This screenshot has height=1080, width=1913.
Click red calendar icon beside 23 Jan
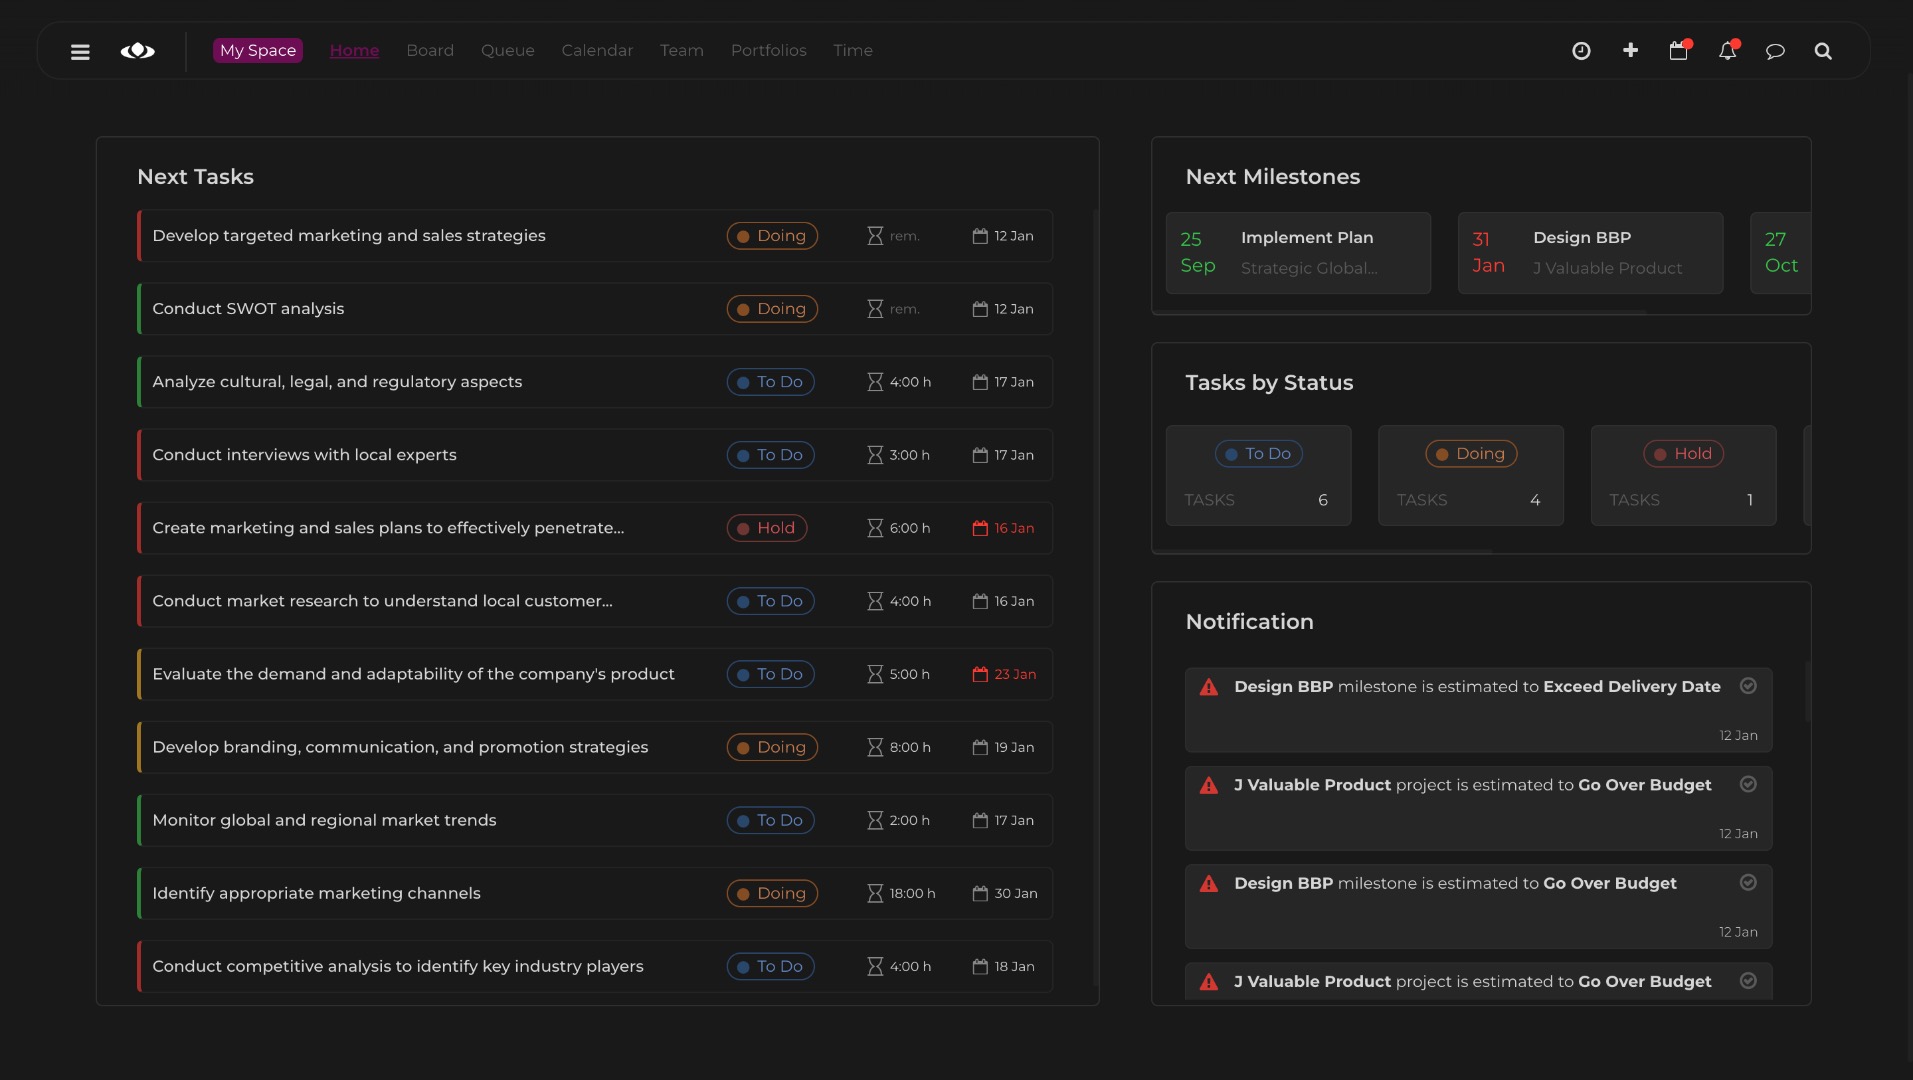pos(980,674)
